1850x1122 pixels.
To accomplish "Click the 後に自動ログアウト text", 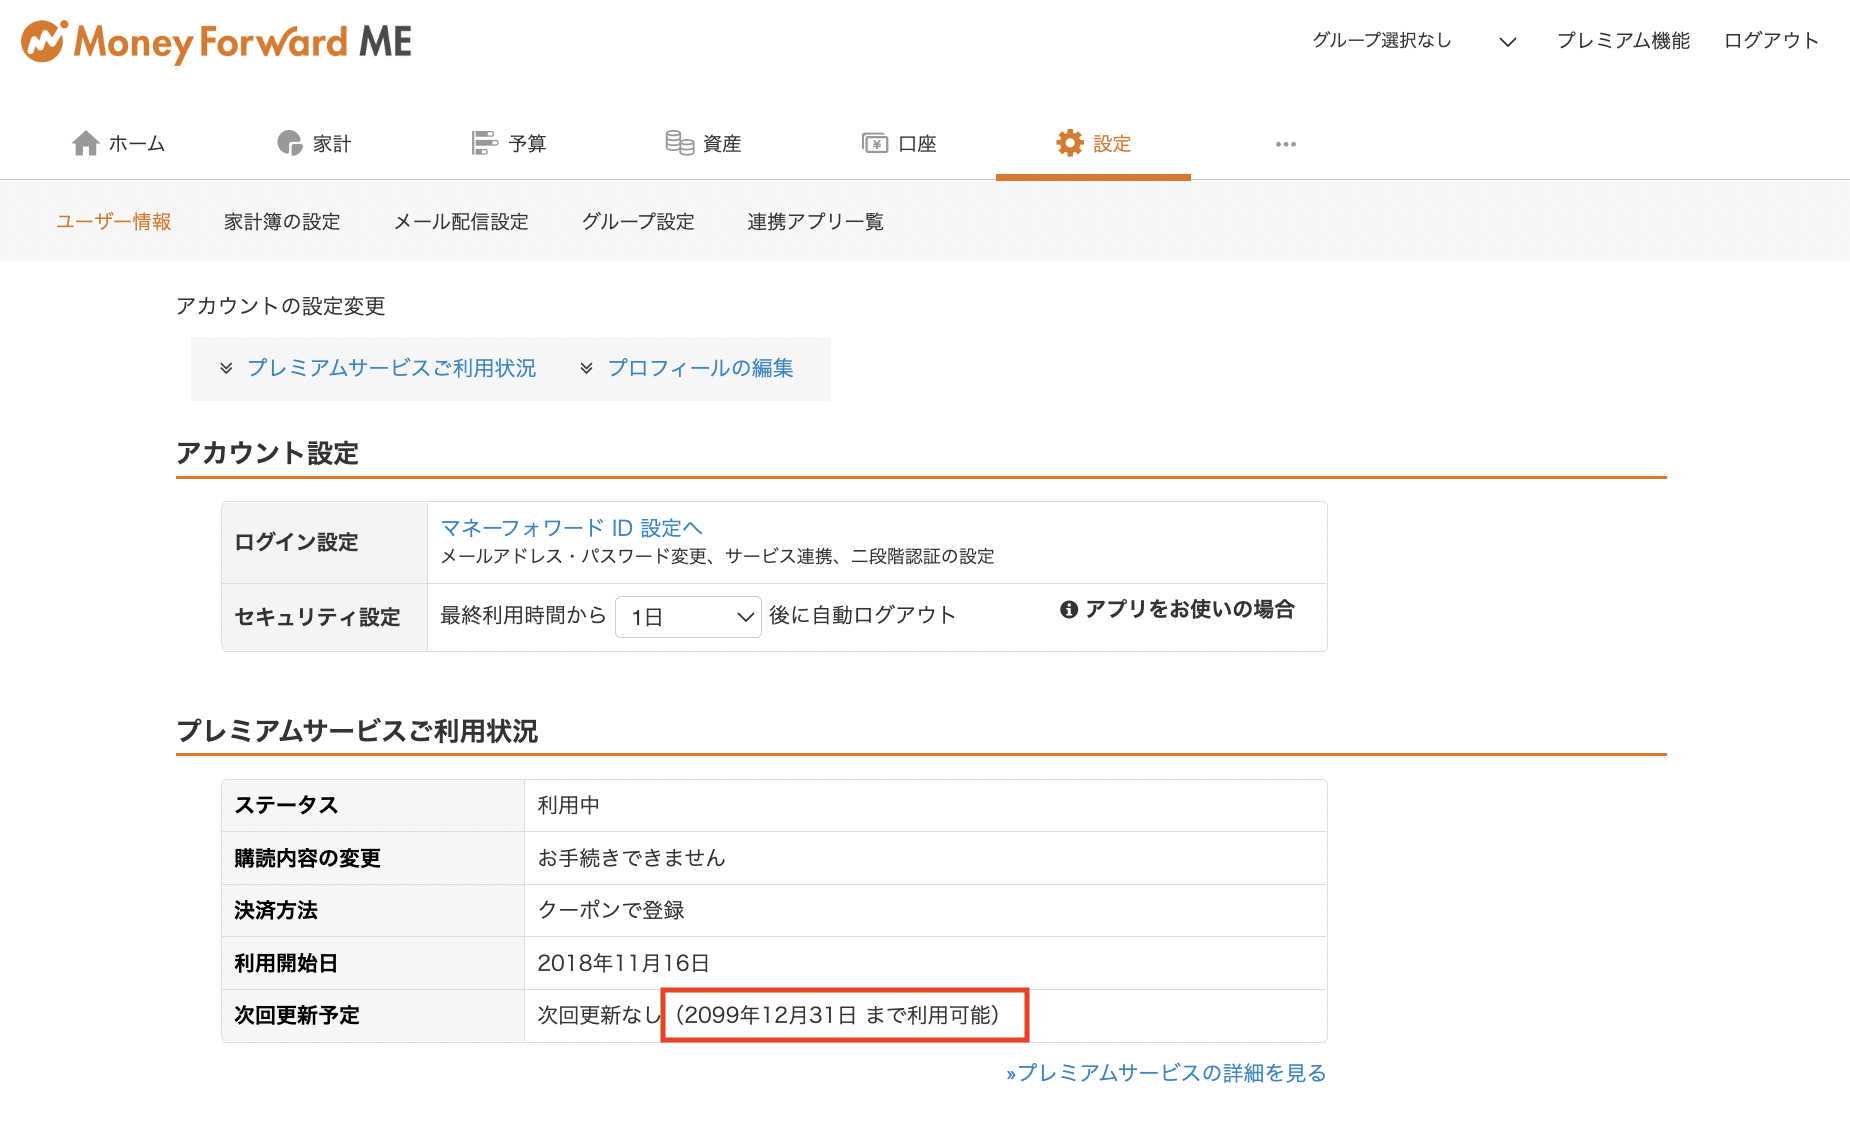I will click(862, 615).
